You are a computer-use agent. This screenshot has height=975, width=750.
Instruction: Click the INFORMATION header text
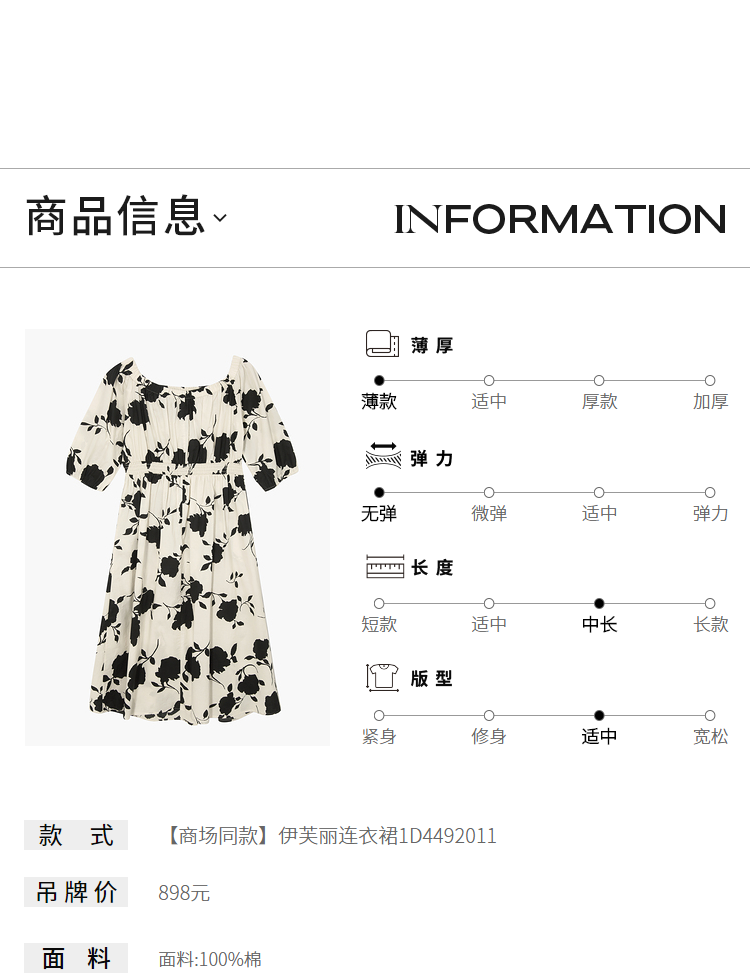coord(560,219)
